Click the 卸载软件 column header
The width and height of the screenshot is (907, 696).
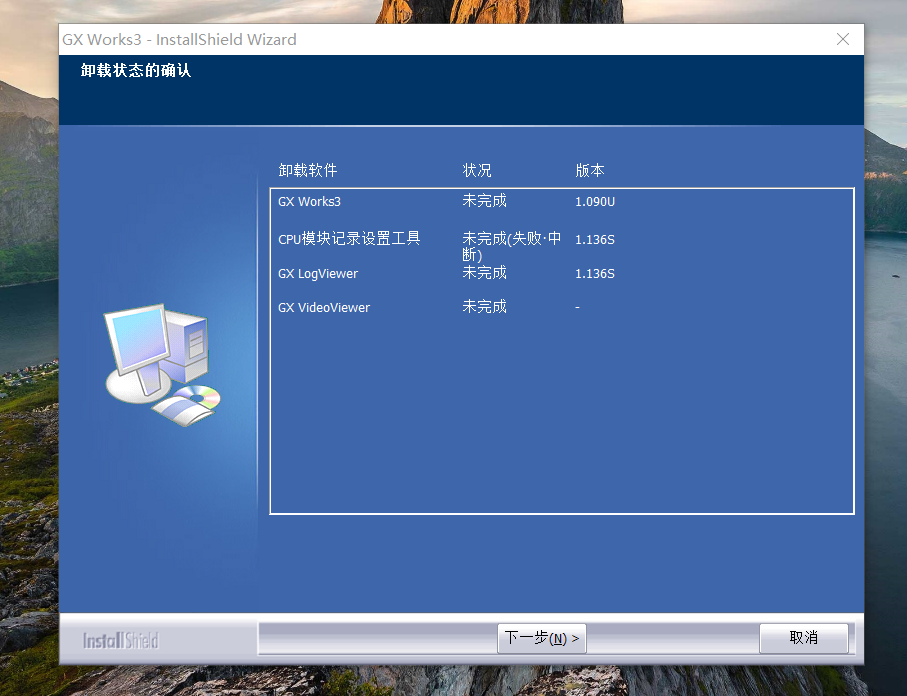tap(308, 170)
